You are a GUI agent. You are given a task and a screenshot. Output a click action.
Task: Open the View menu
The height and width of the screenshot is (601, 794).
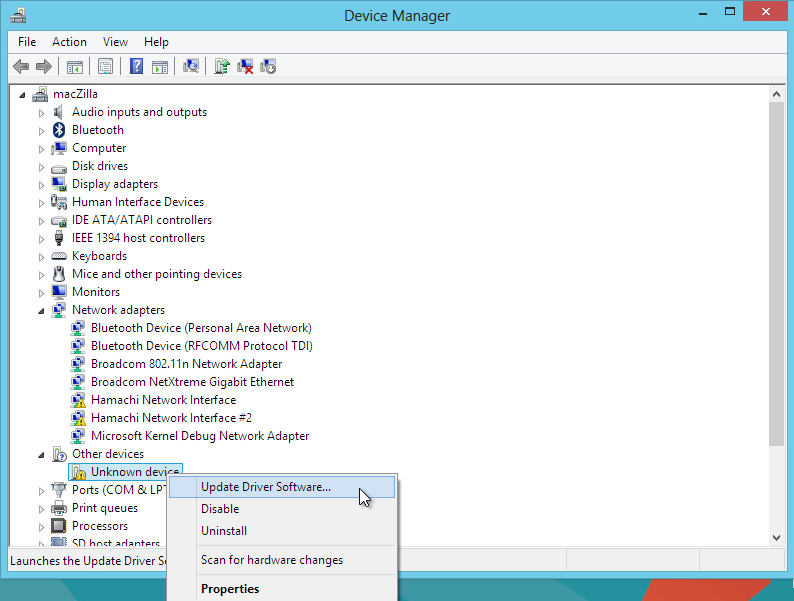tap(115, 42)
